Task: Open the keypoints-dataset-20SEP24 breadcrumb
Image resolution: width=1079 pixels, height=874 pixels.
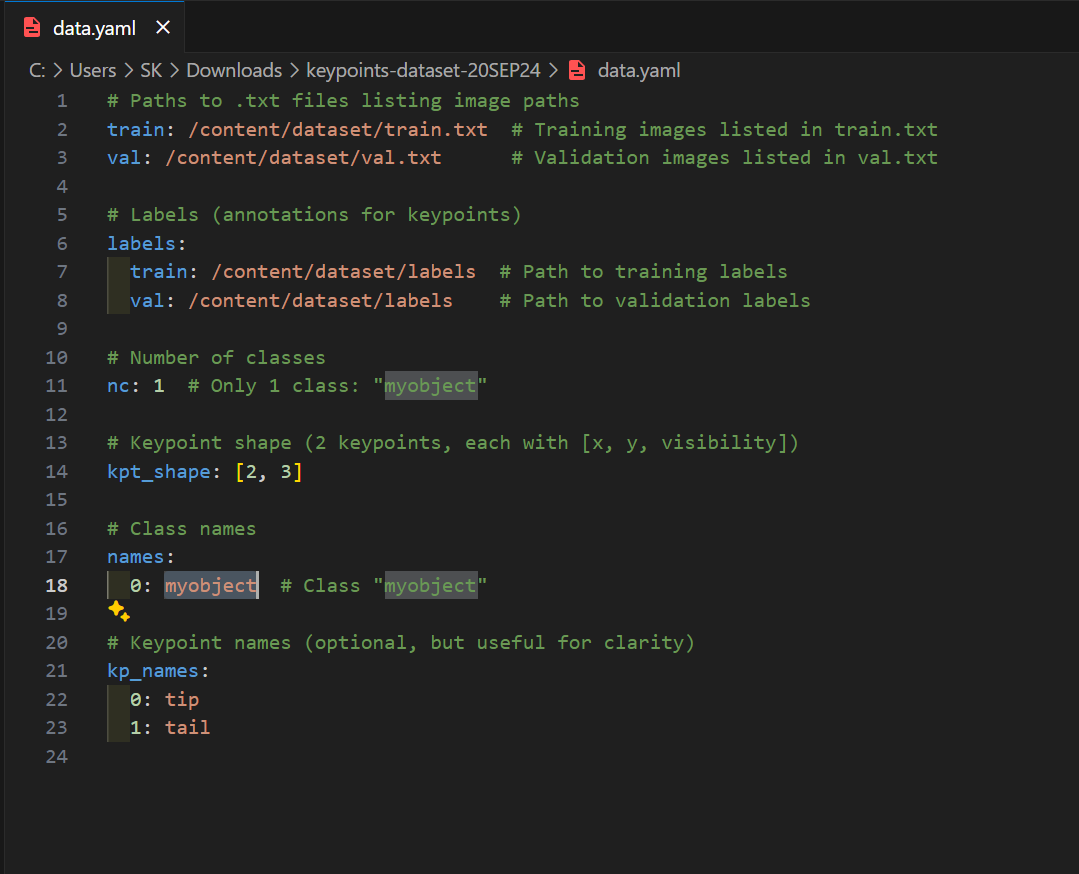Action: tap(423, 70)
